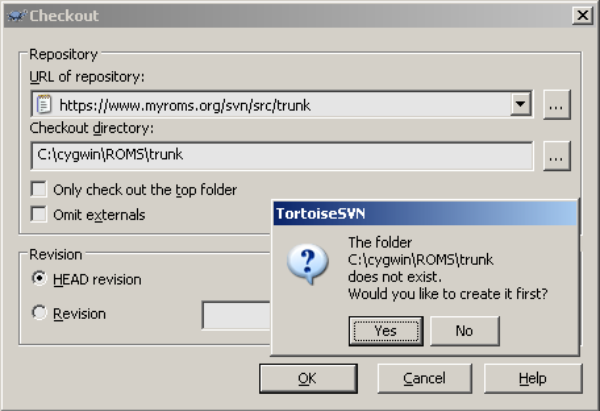Image resolution: width=600 pixels, height=411 pixels.
Task: Click the 'Checkout directory:' label
Action: [91, 128]
